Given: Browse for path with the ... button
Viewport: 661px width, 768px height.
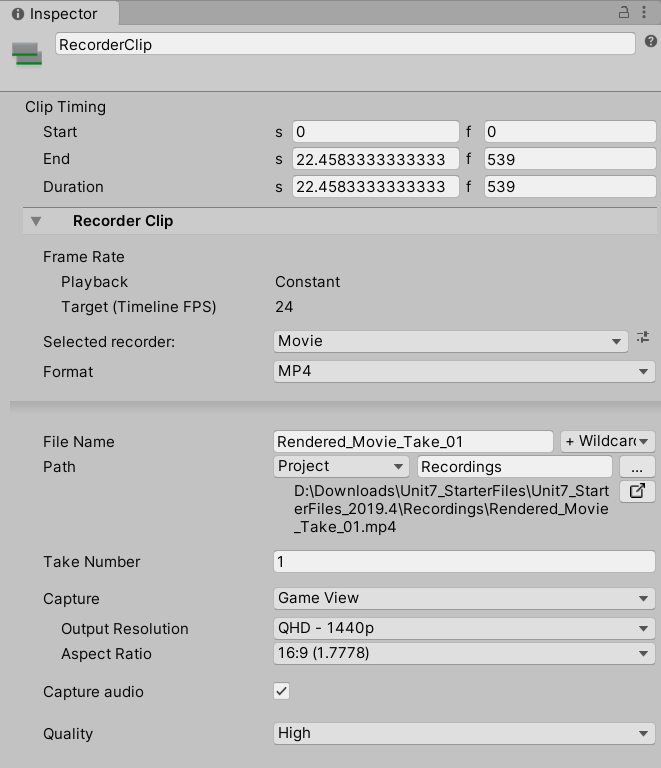Looking at the screenshot, I should pyautogui.click(x=637, y=467).
